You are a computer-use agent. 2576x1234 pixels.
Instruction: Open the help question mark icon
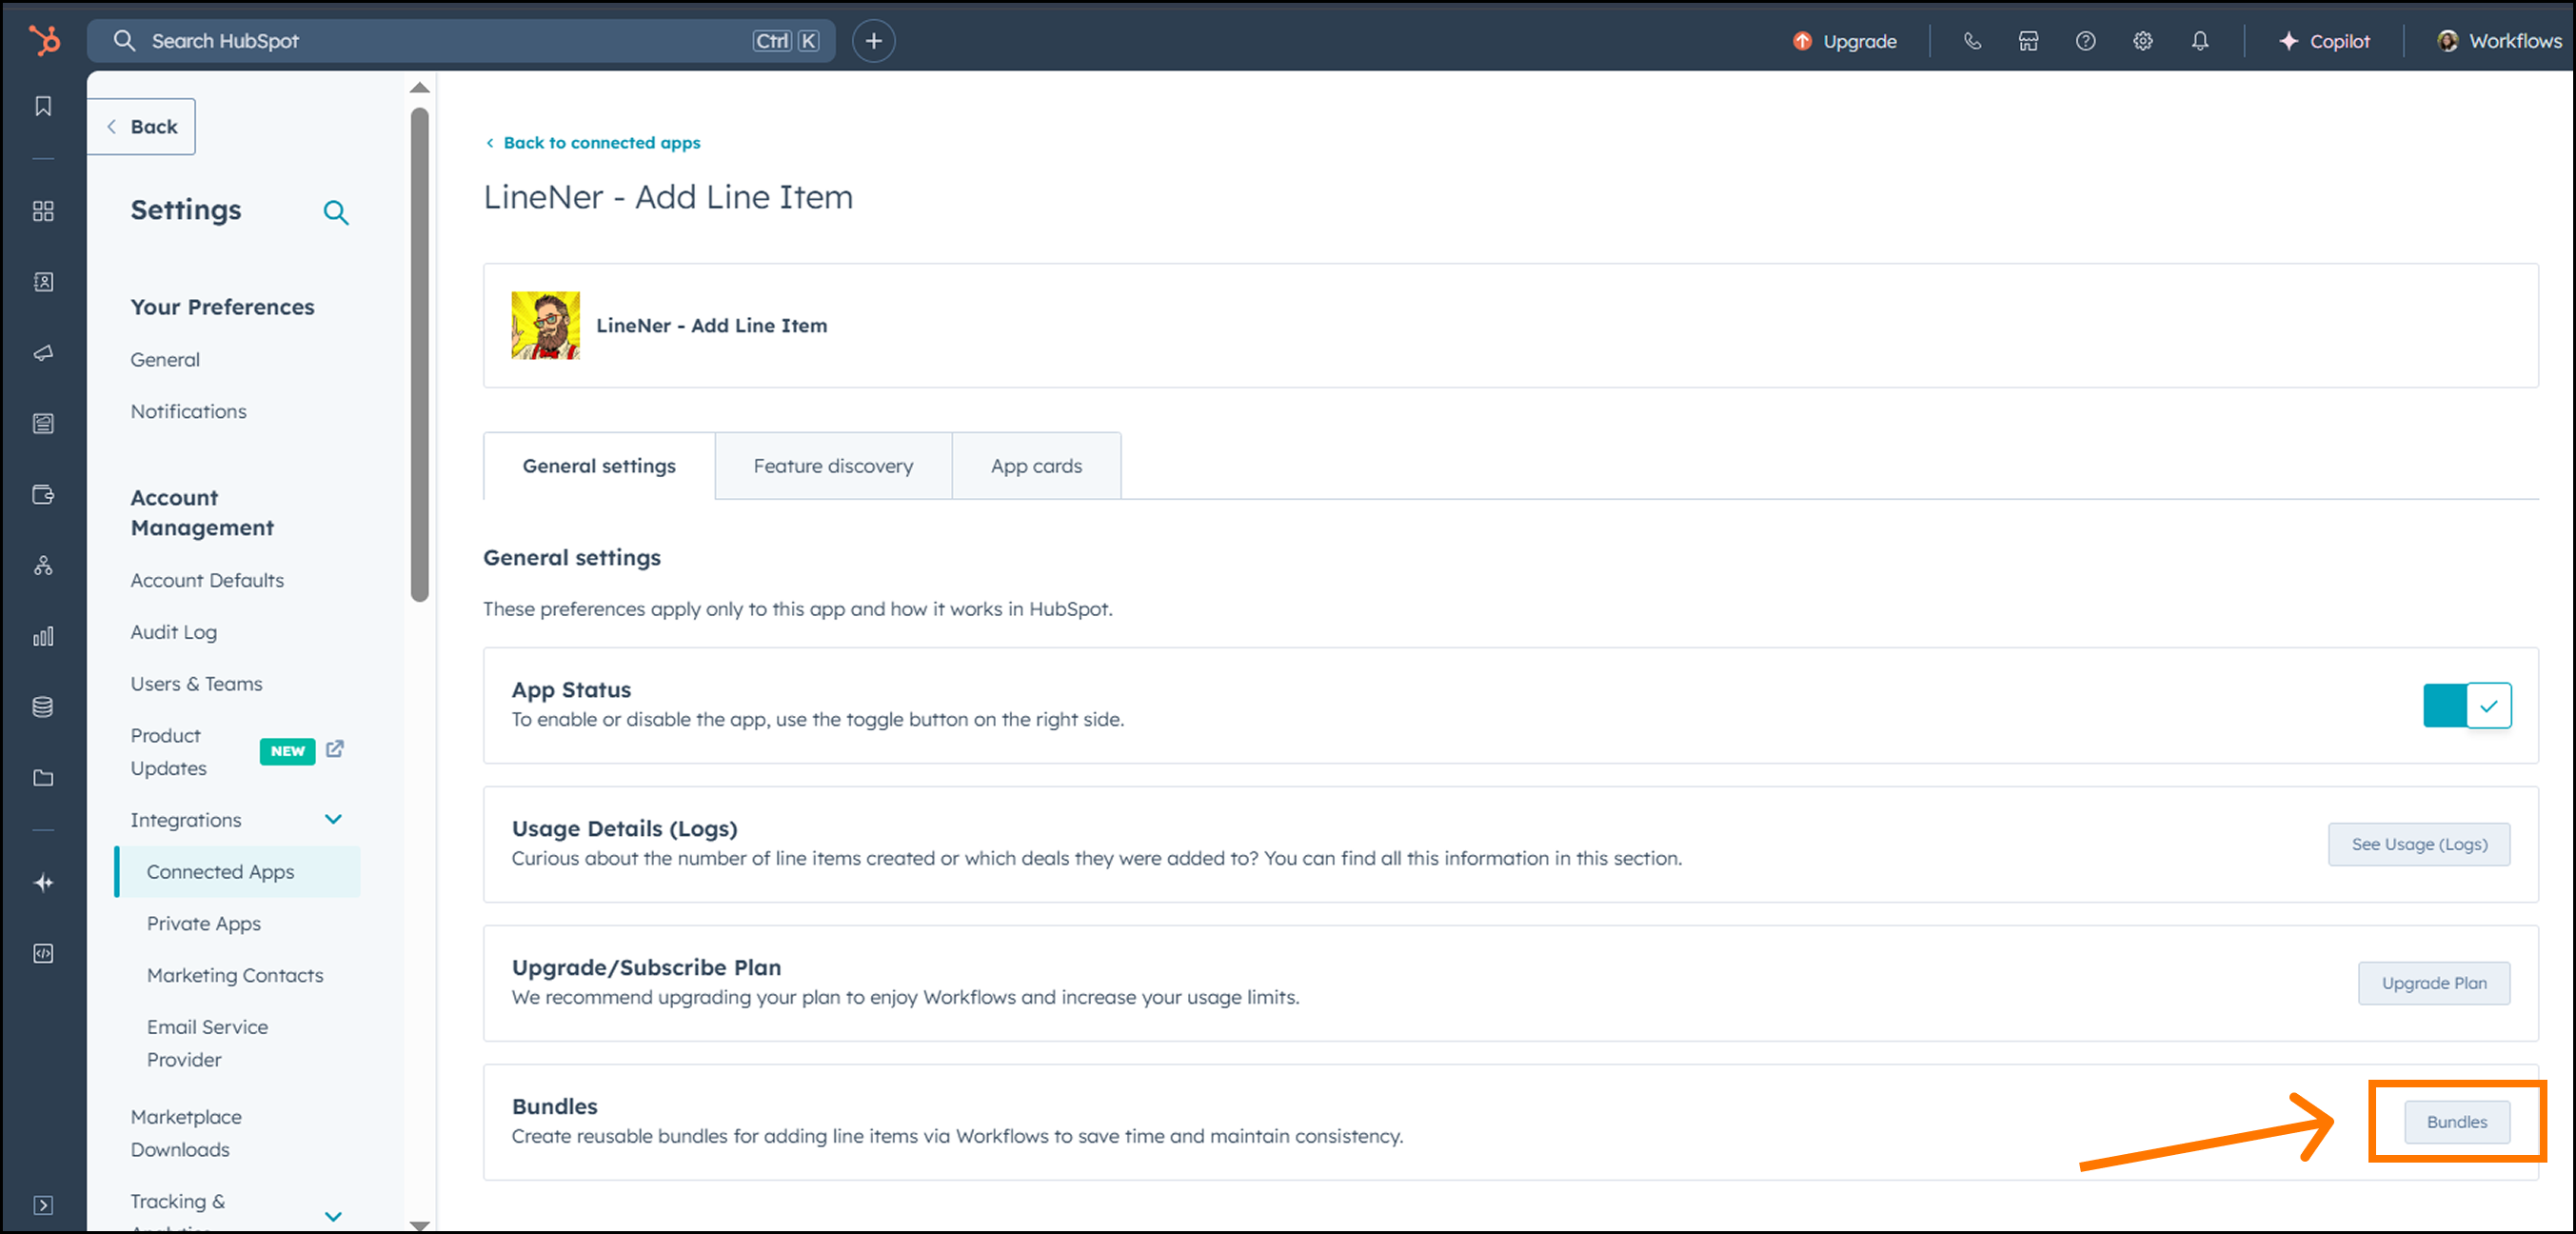2085,41
